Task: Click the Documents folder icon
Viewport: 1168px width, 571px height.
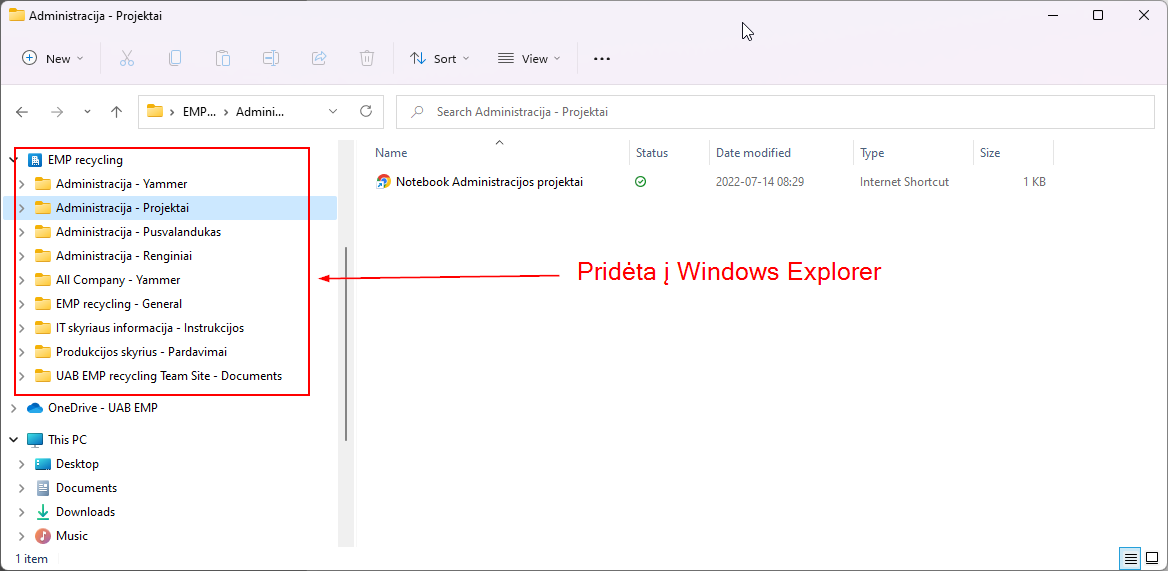Action: coord(43,488)
